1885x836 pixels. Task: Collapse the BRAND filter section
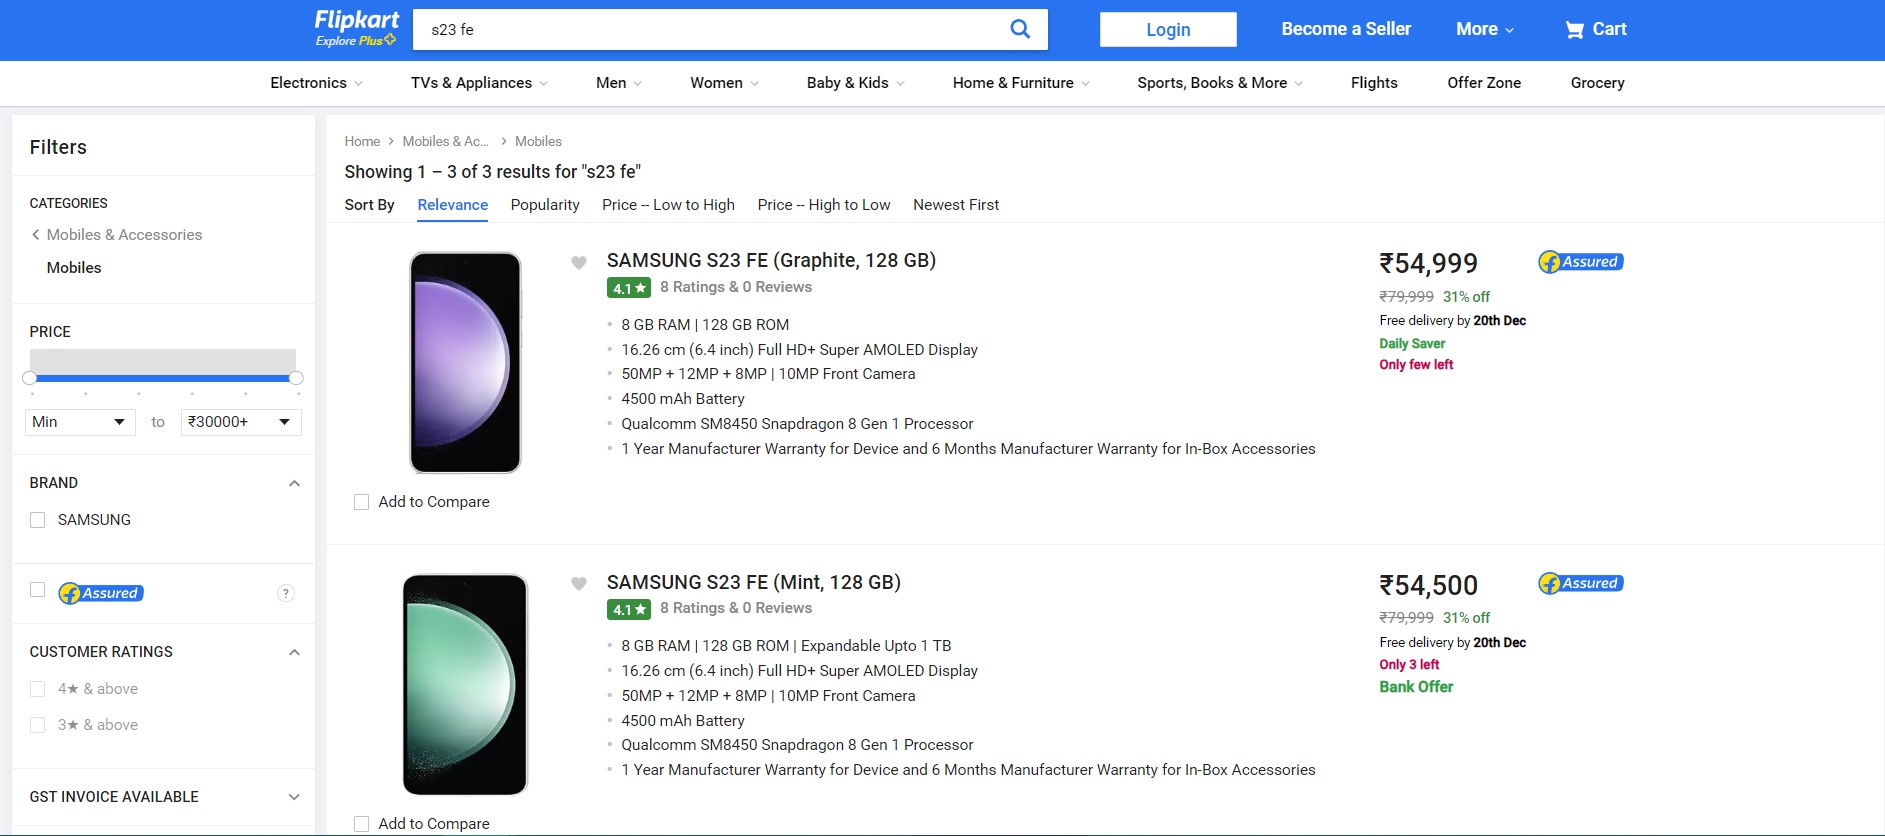294,483
